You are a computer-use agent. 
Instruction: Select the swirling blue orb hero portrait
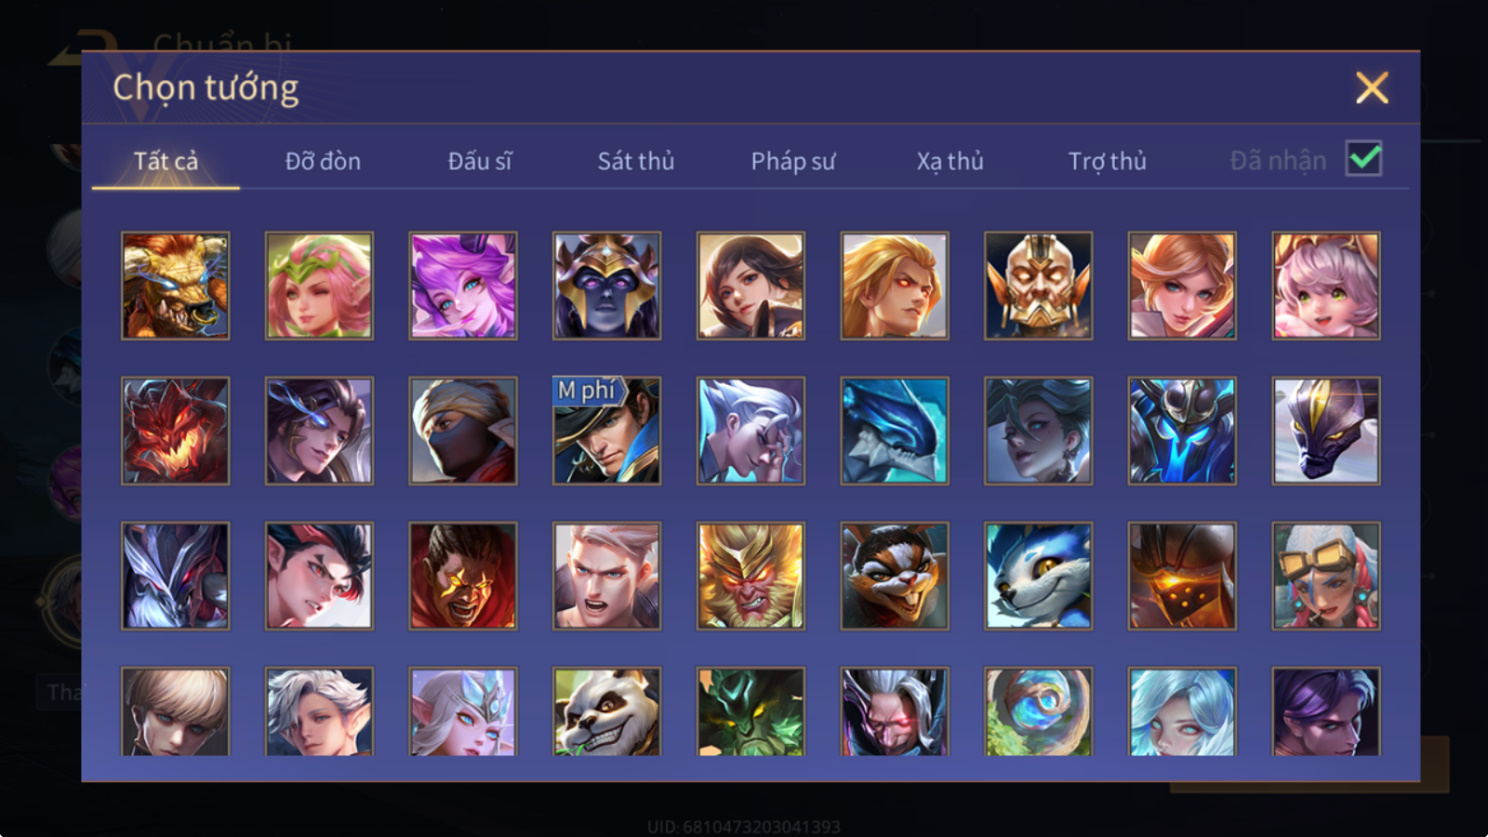coord(1038,712)
